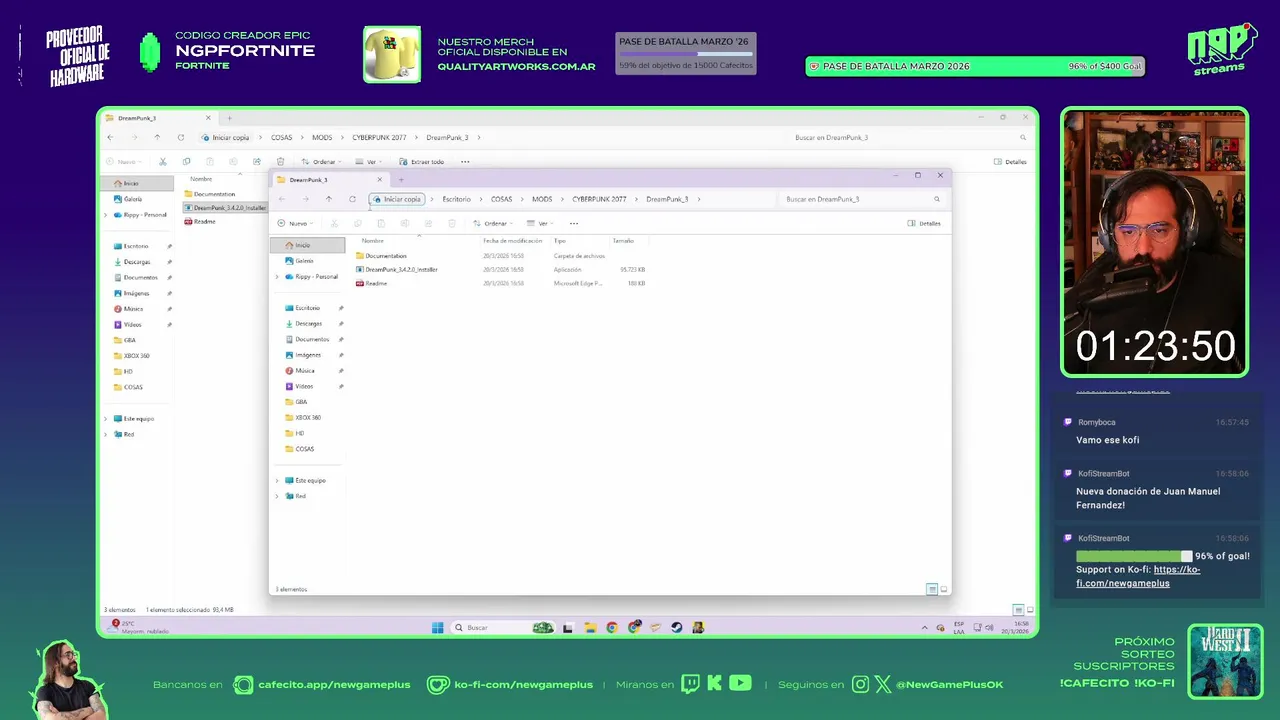Open Steam from taskbar
Viewport: 1280px width, 720px height.
pyautogui.click(x=677, y=628)
